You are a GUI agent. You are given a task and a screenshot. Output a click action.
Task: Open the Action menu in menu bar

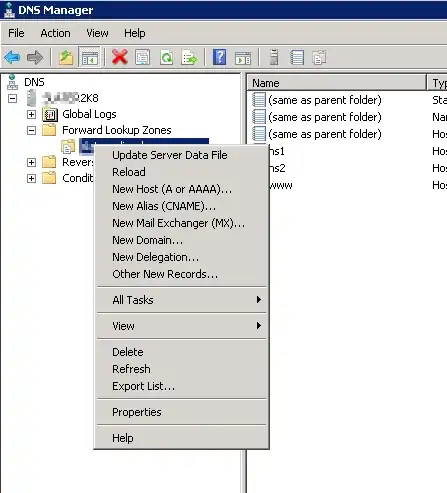tap(55, 33)
